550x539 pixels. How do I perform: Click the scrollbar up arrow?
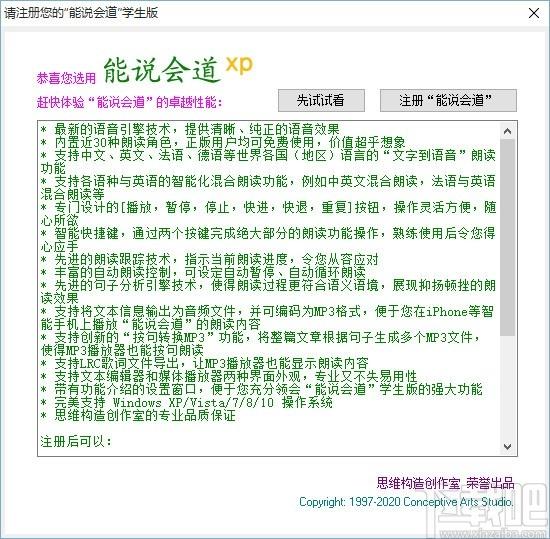tap(507, 132)
